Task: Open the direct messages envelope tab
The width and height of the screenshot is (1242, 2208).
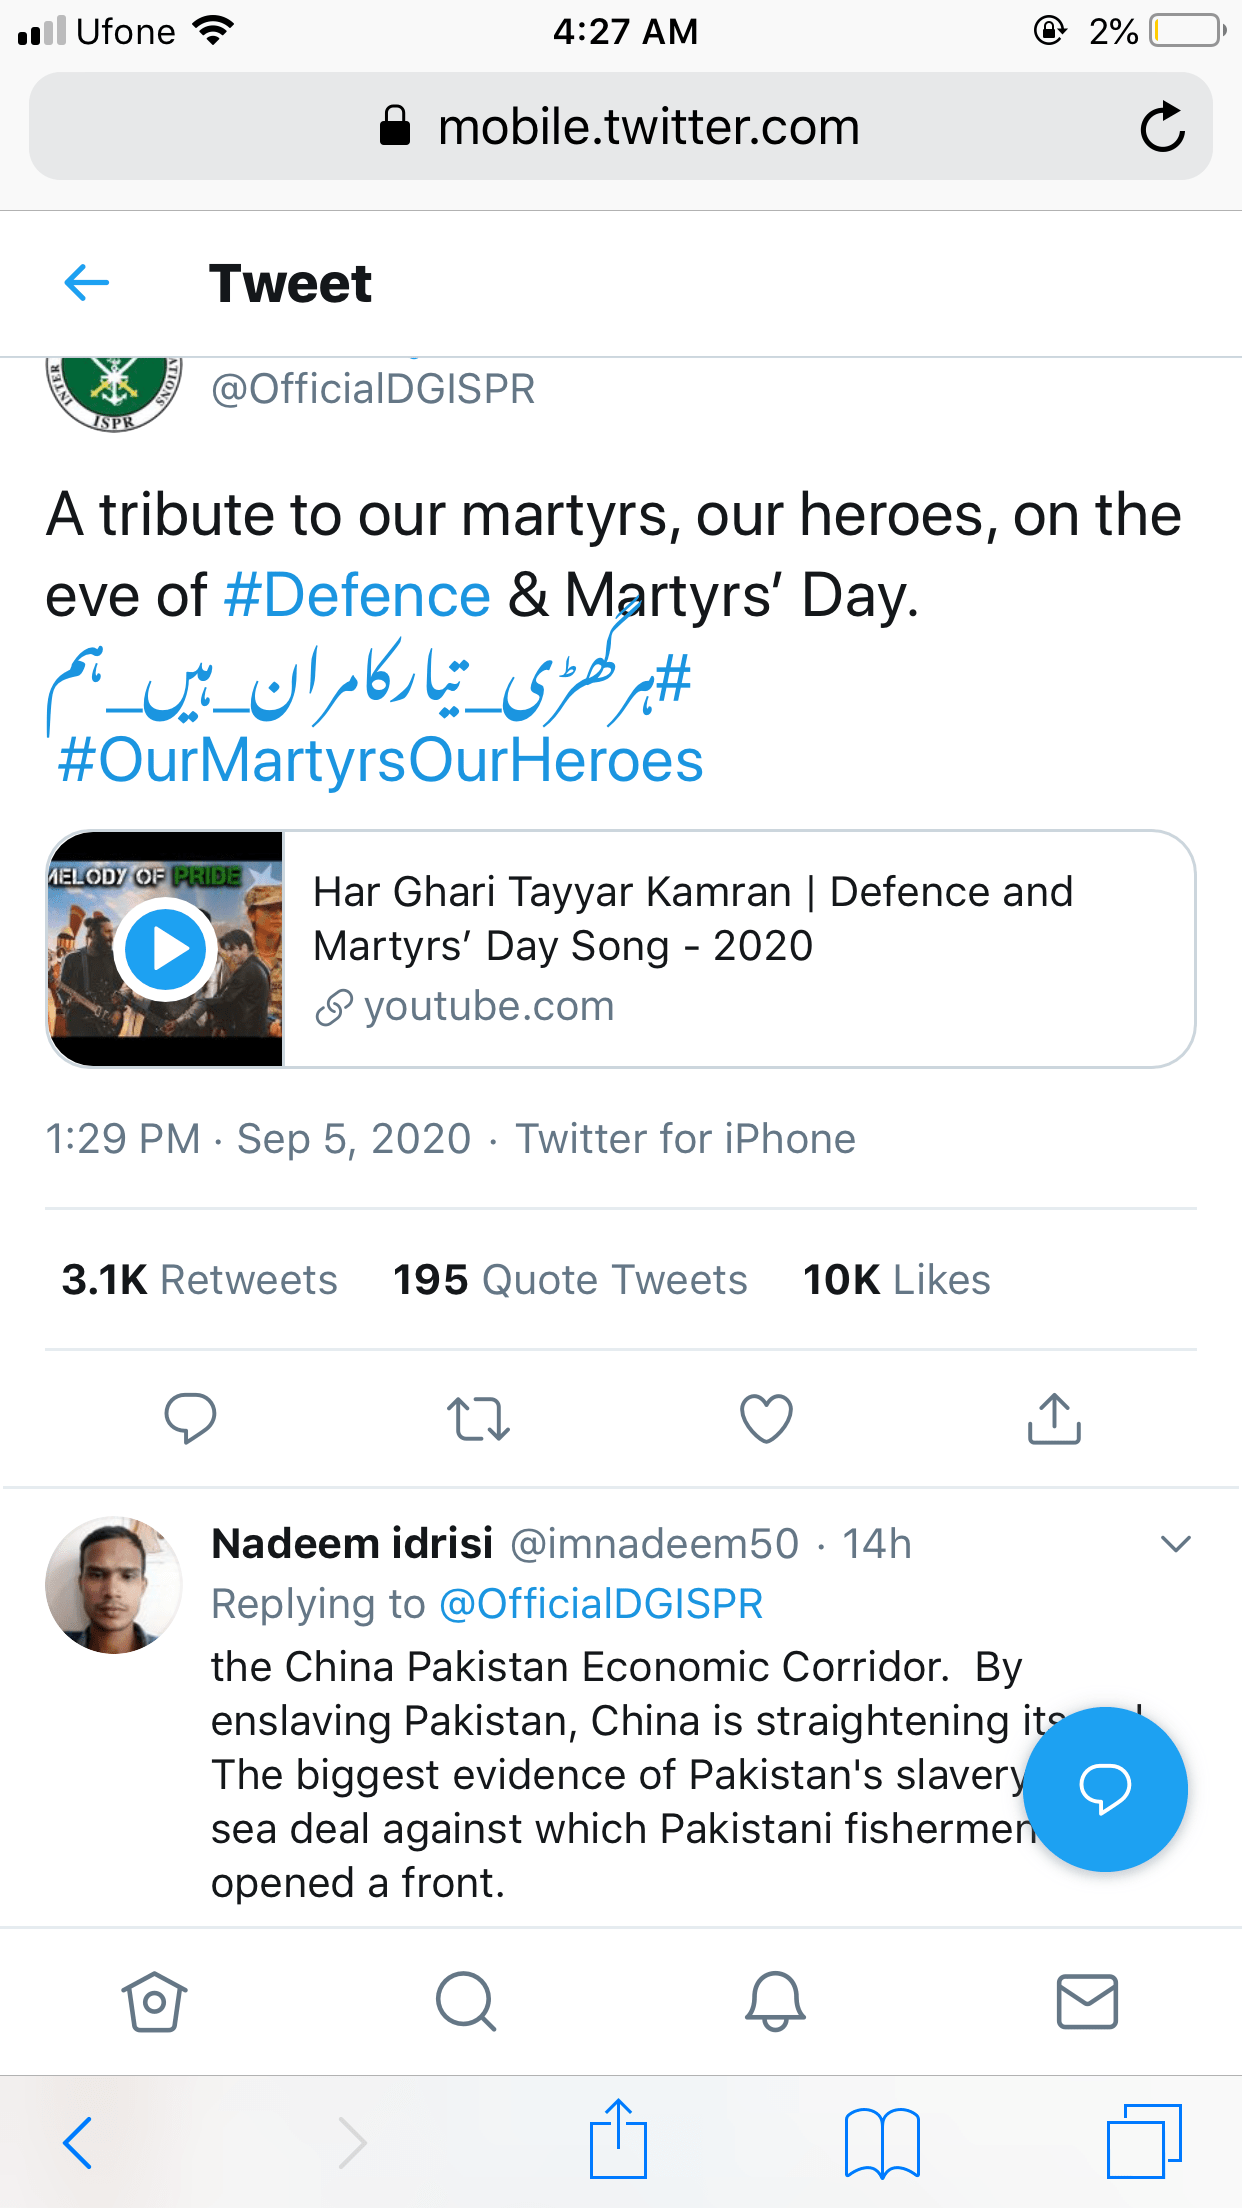Action: pyautogui.click(x=1087, y=2002)
